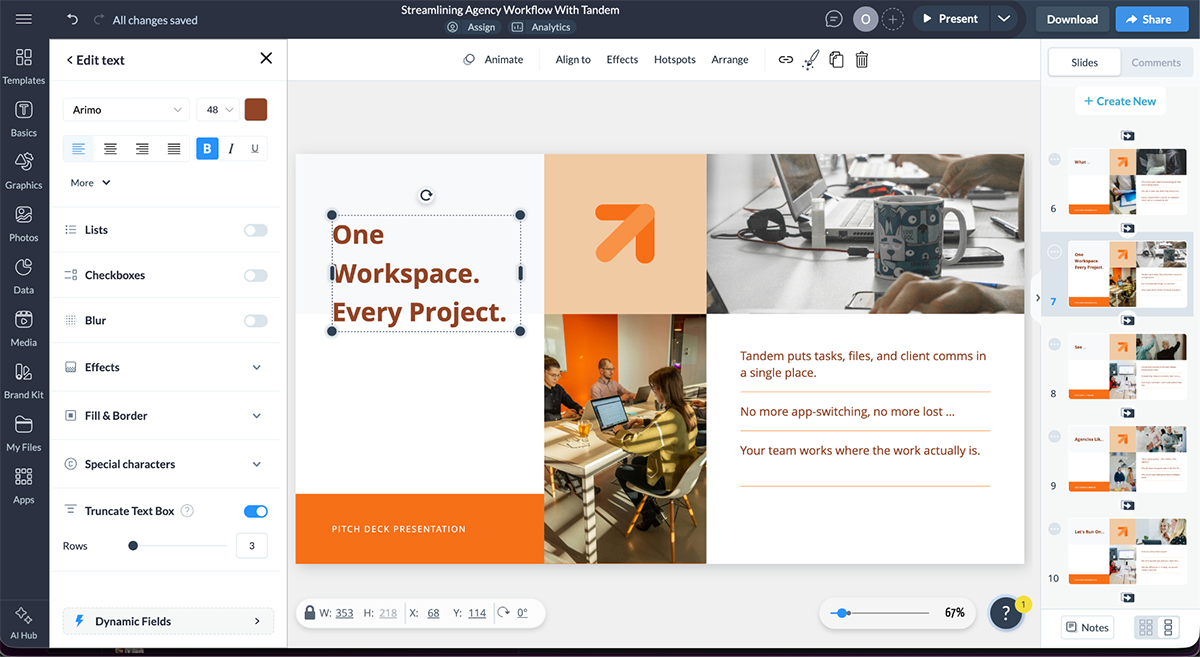This screenshot has width=1200, height=657.
Task: Open Analytics under the title
Action: point(541,27)
